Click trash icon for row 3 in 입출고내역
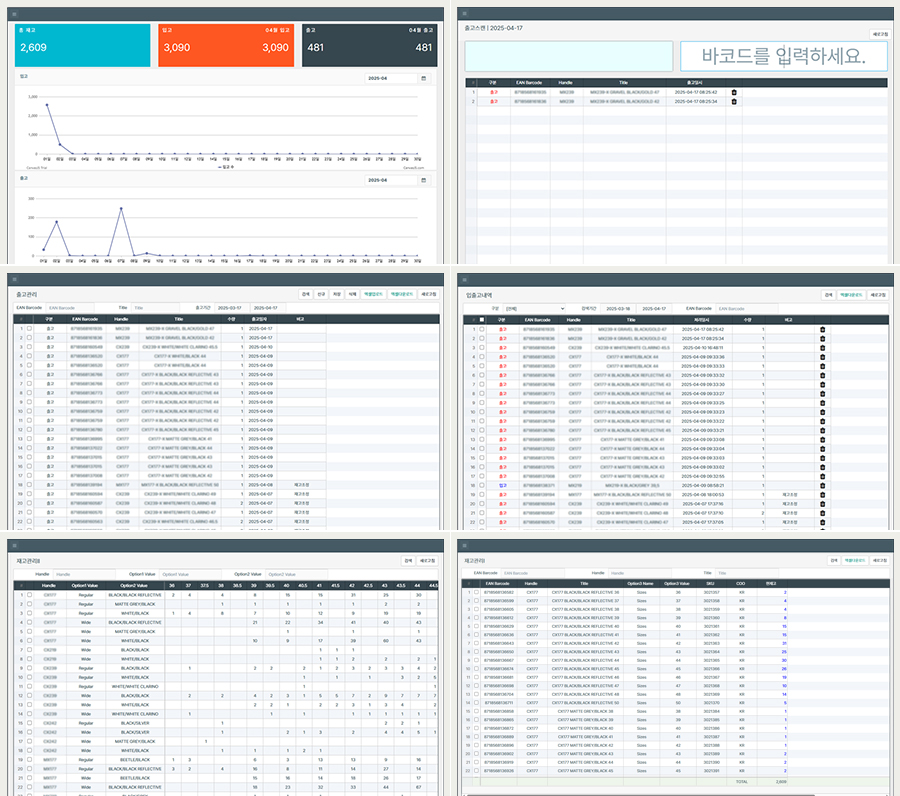The image size is (900, 796). (x=823, y=348)
